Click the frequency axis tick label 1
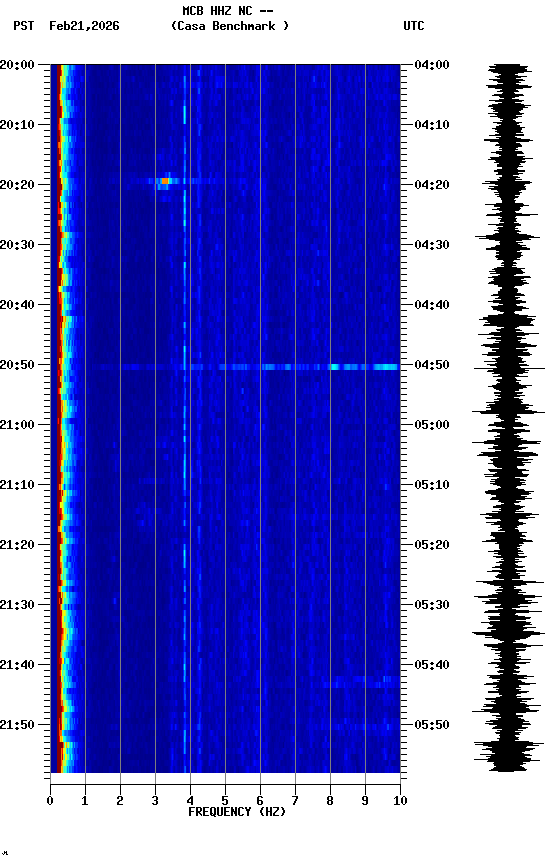This screenshot has height=864, width=552. point(85,801)
